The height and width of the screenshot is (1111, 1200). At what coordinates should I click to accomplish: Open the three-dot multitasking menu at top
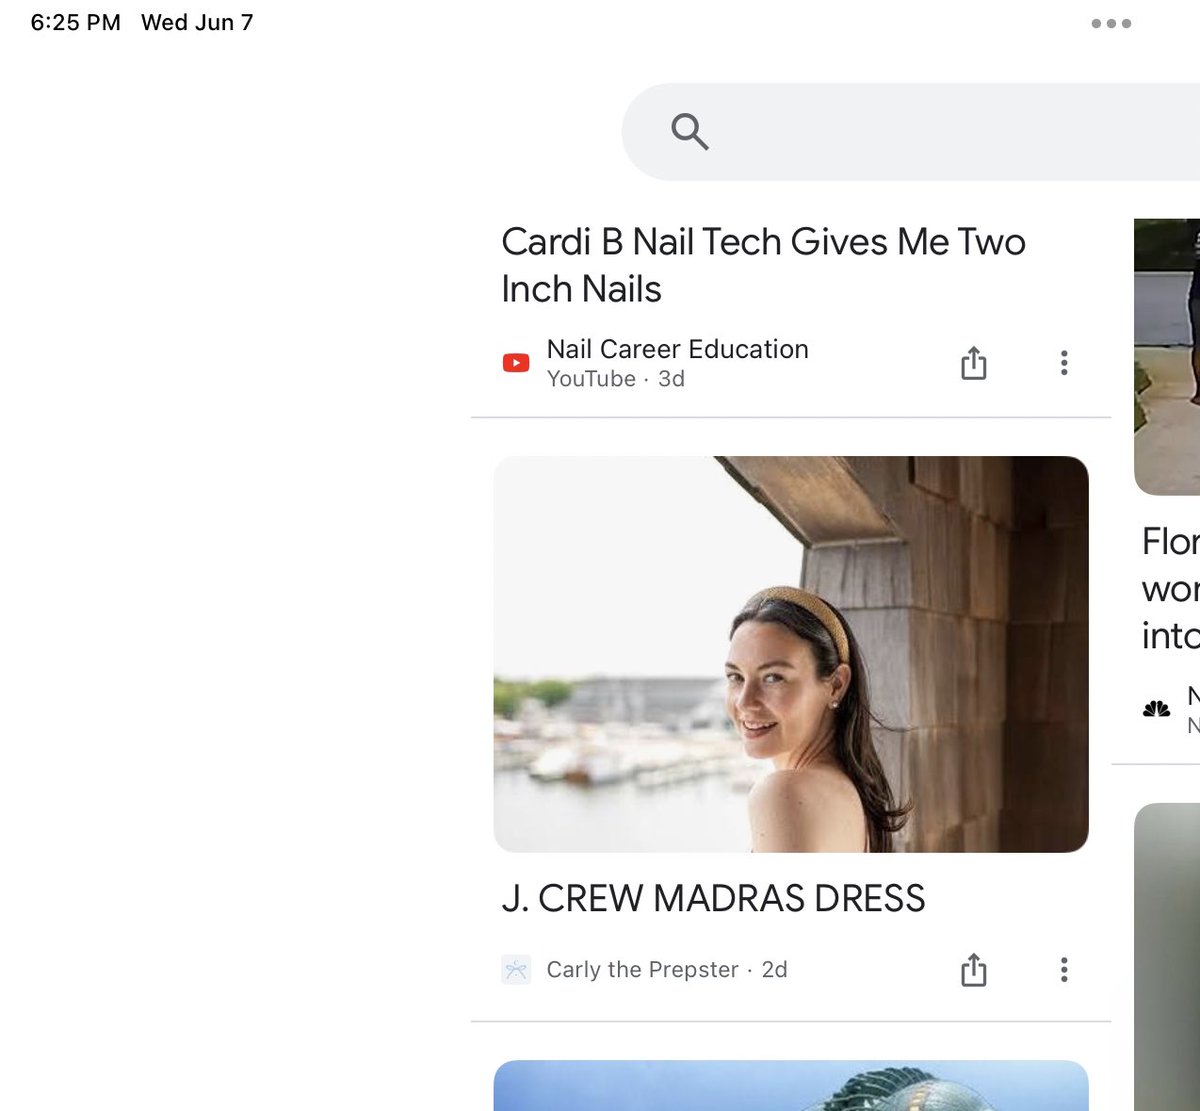(1111, 23)
